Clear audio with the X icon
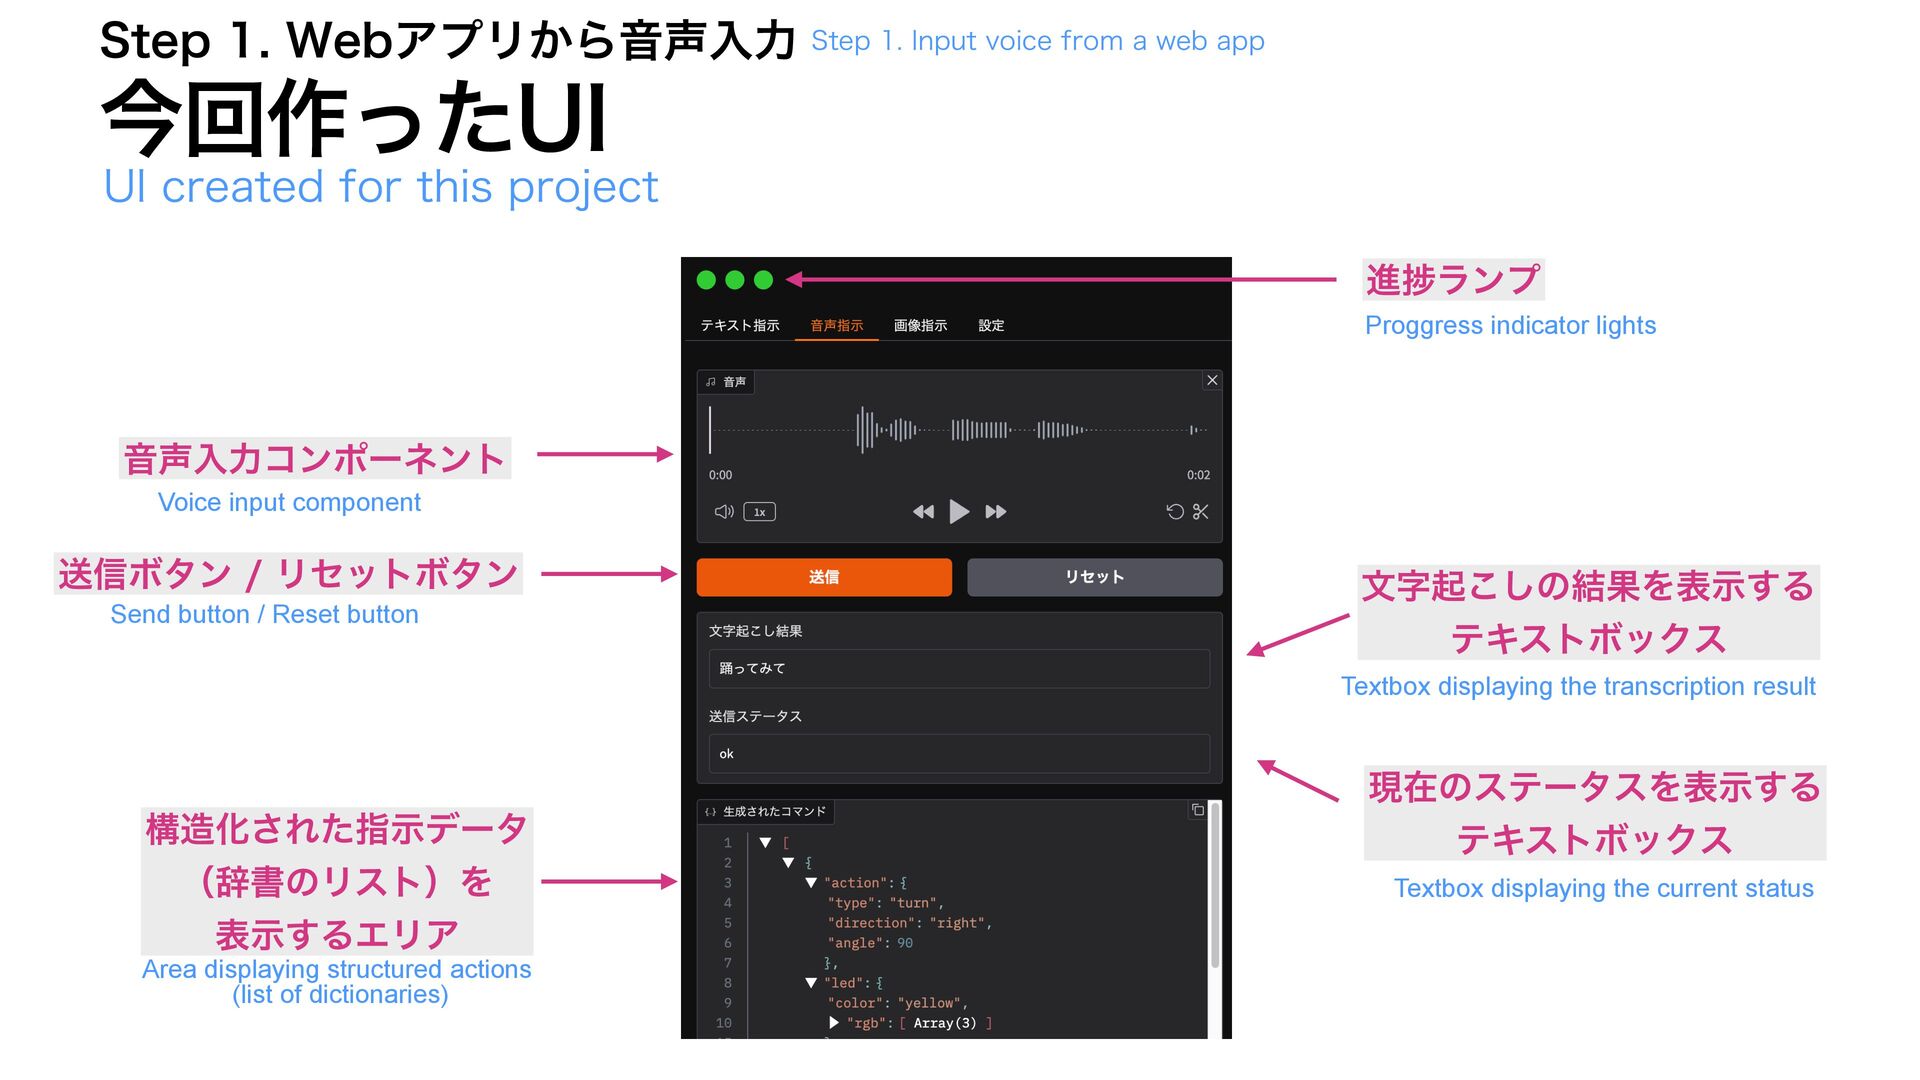Screen dimensions: 1920x1080 coord(1212,380)
